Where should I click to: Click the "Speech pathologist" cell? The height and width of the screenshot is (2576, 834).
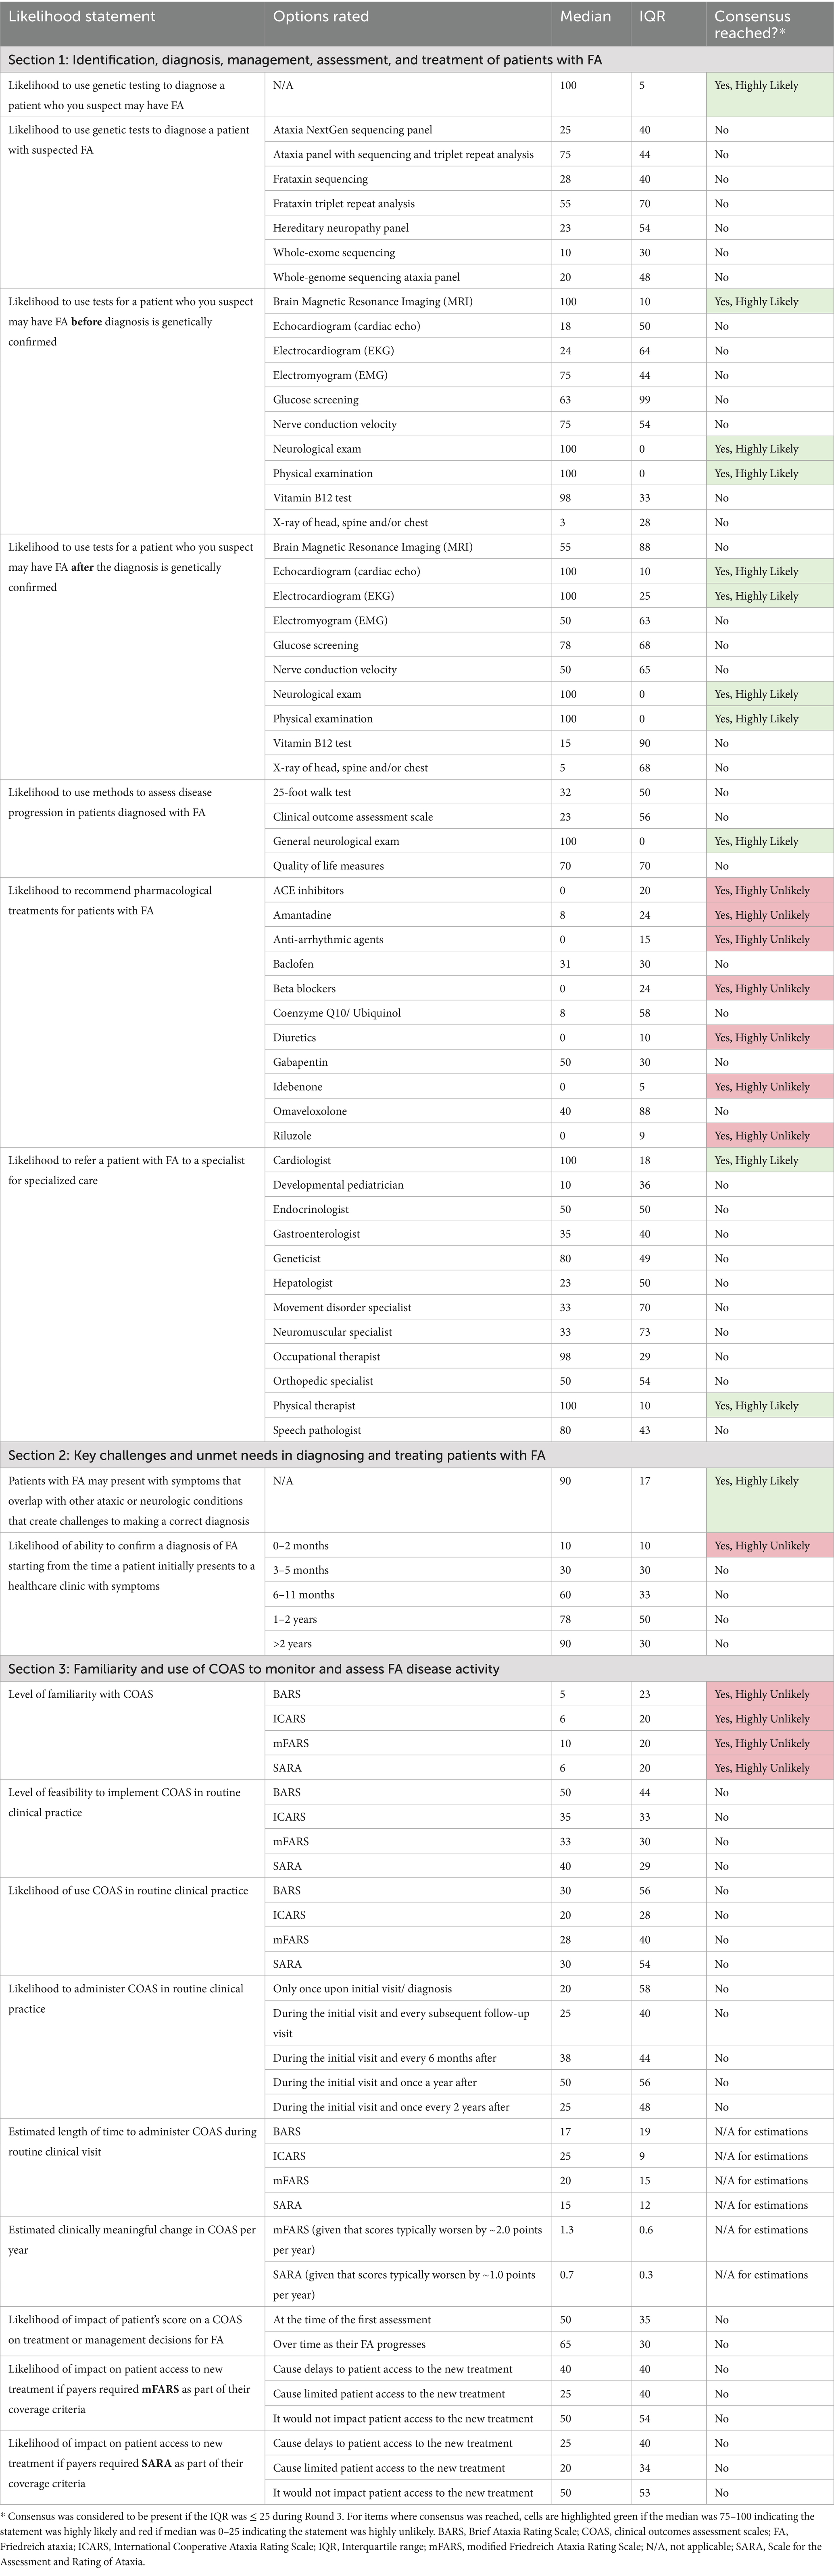coord(317,1430)
